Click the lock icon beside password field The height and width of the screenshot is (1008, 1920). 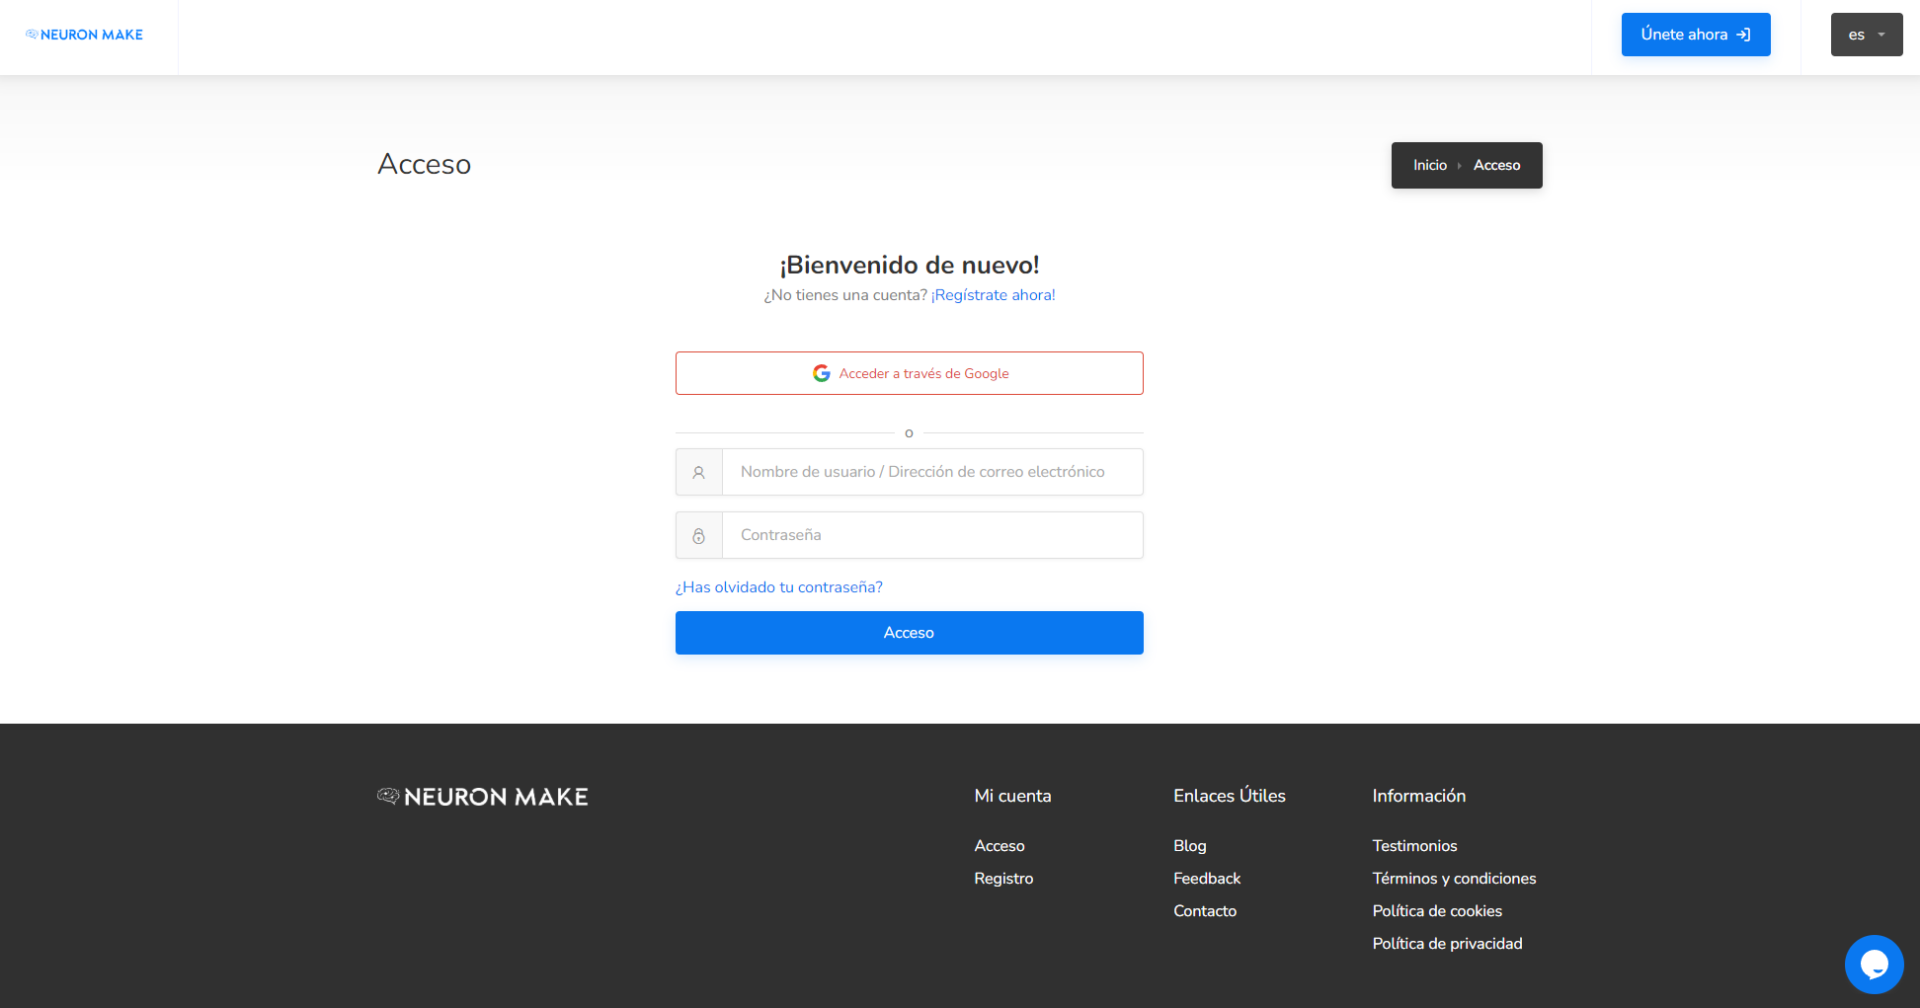[x=699, y=536]
